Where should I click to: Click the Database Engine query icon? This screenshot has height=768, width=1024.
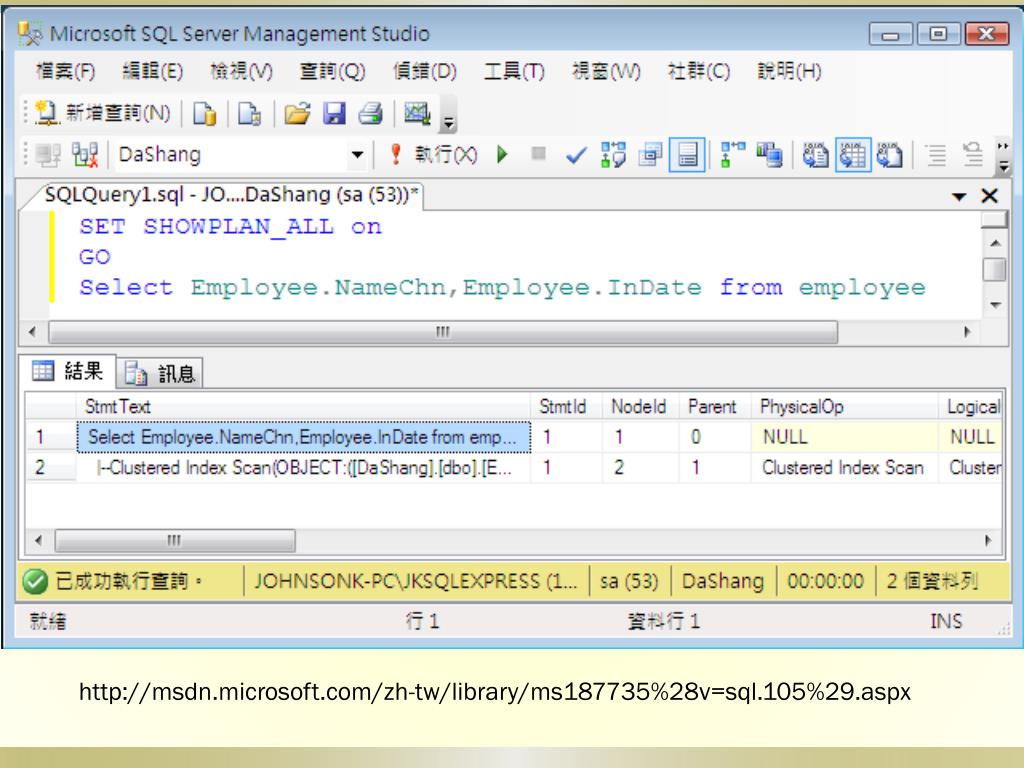point(205,114)
